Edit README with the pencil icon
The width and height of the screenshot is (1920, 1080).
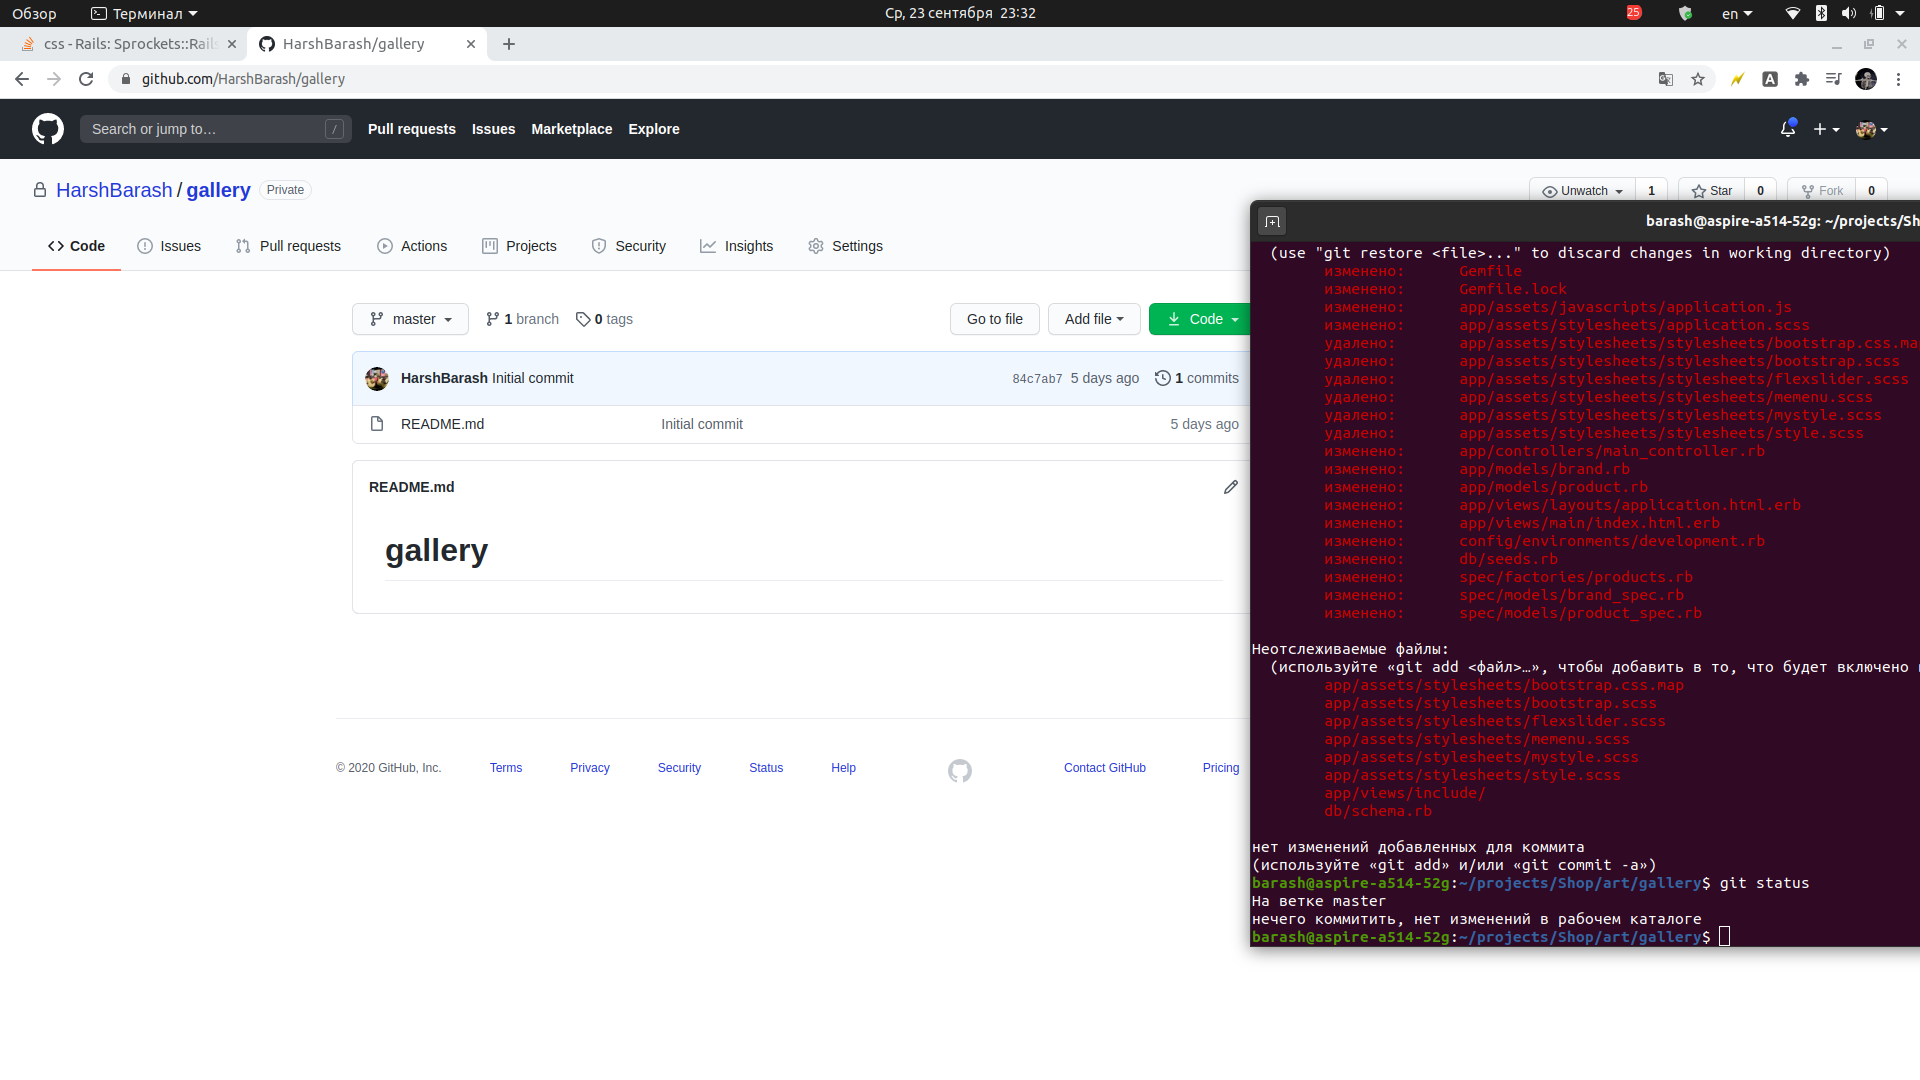1231,487
